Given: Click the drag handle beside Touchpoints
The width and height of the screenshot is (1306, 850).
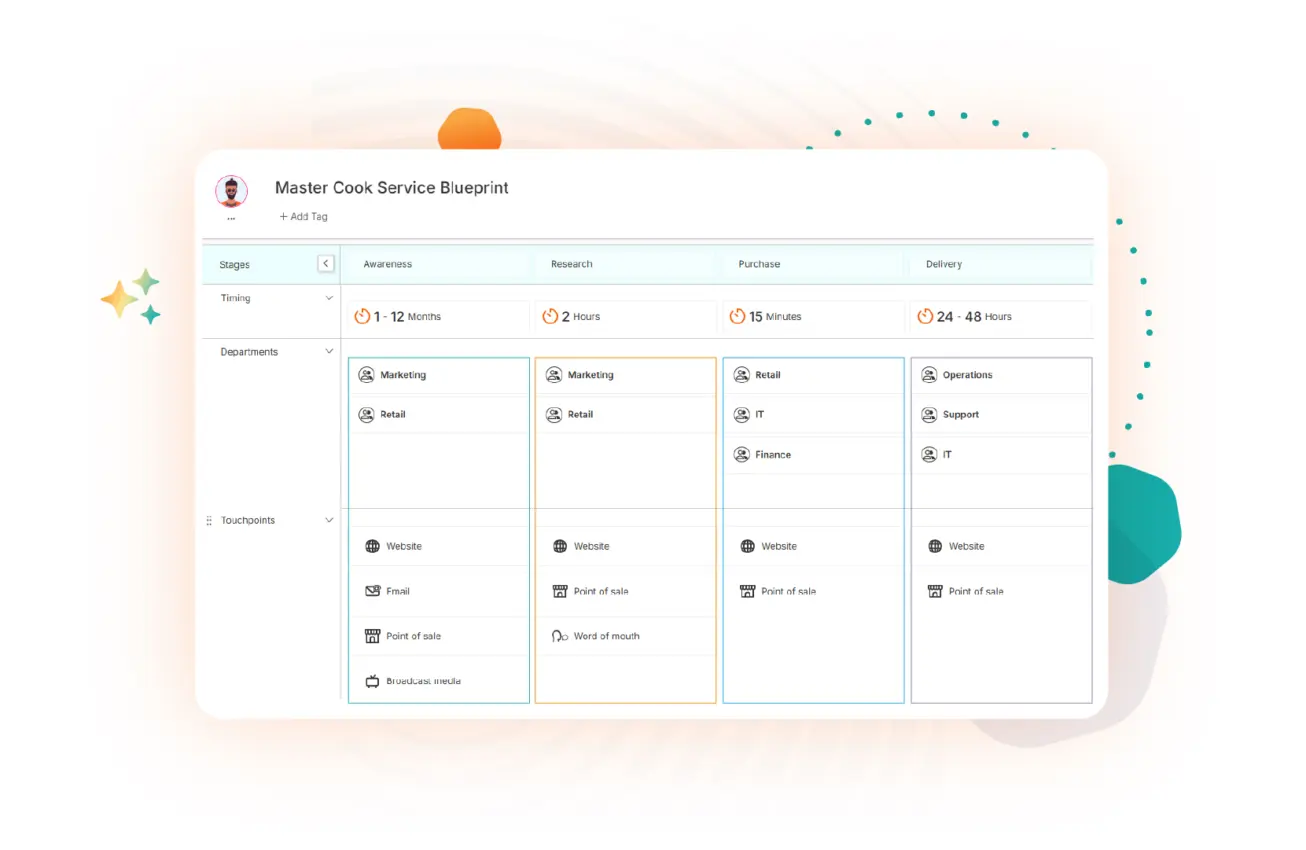Looking at the screenshot, I should (x=209, y=521).
